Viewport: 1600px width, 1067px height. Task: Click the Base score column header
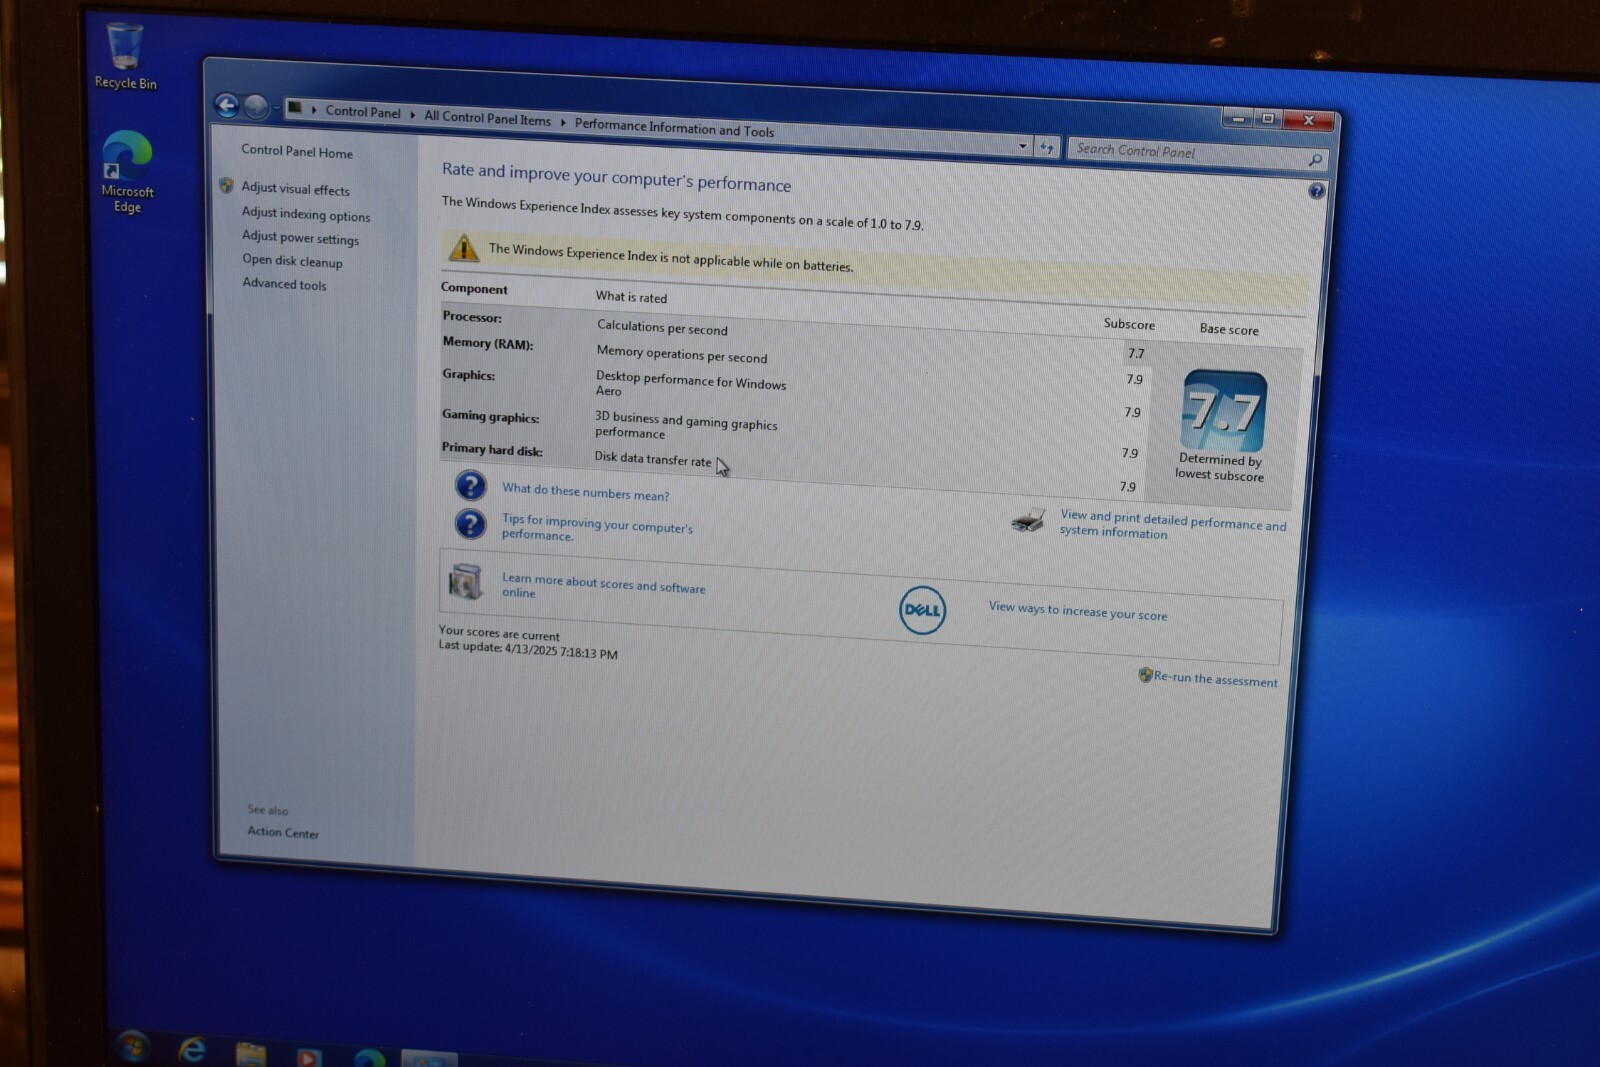click(1229, 329)
